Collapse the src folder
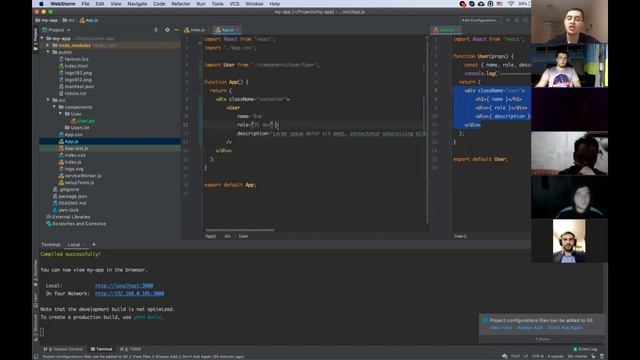Screen dimensions: 640x360 [48, 100]
